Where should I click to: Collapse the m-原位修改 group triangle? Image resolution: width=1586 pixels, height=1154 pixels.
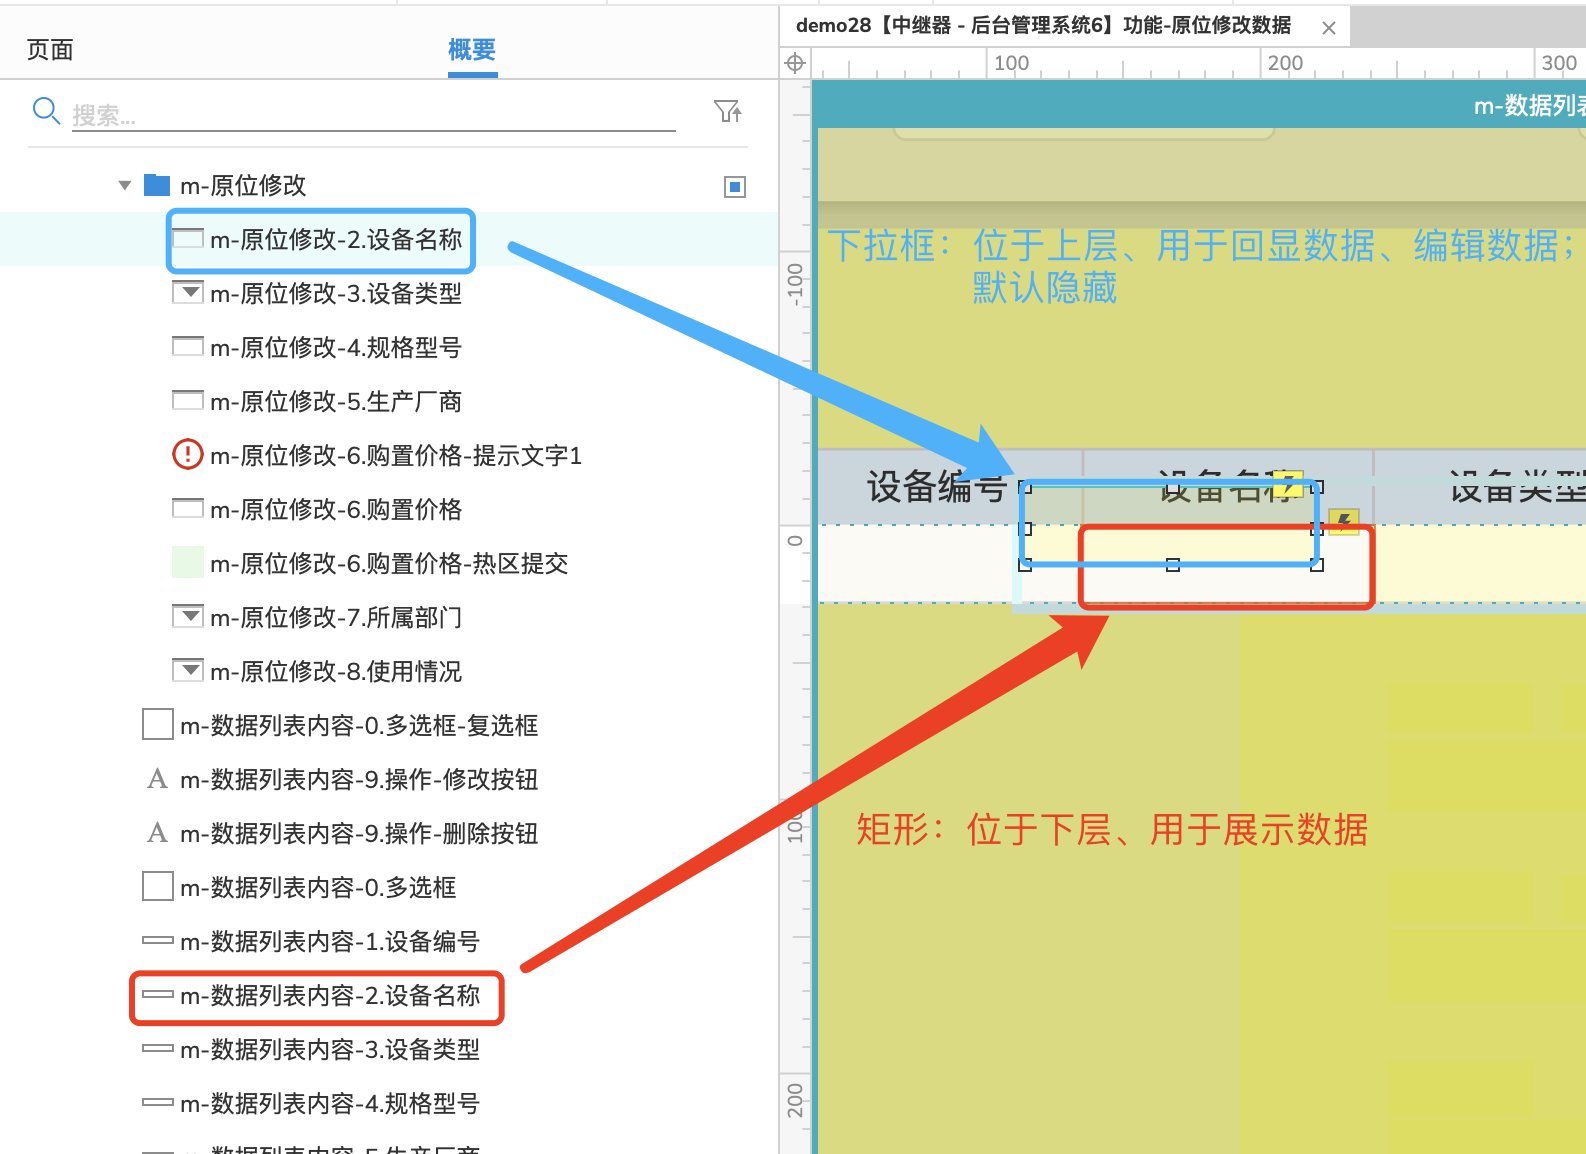click(125, 185)
